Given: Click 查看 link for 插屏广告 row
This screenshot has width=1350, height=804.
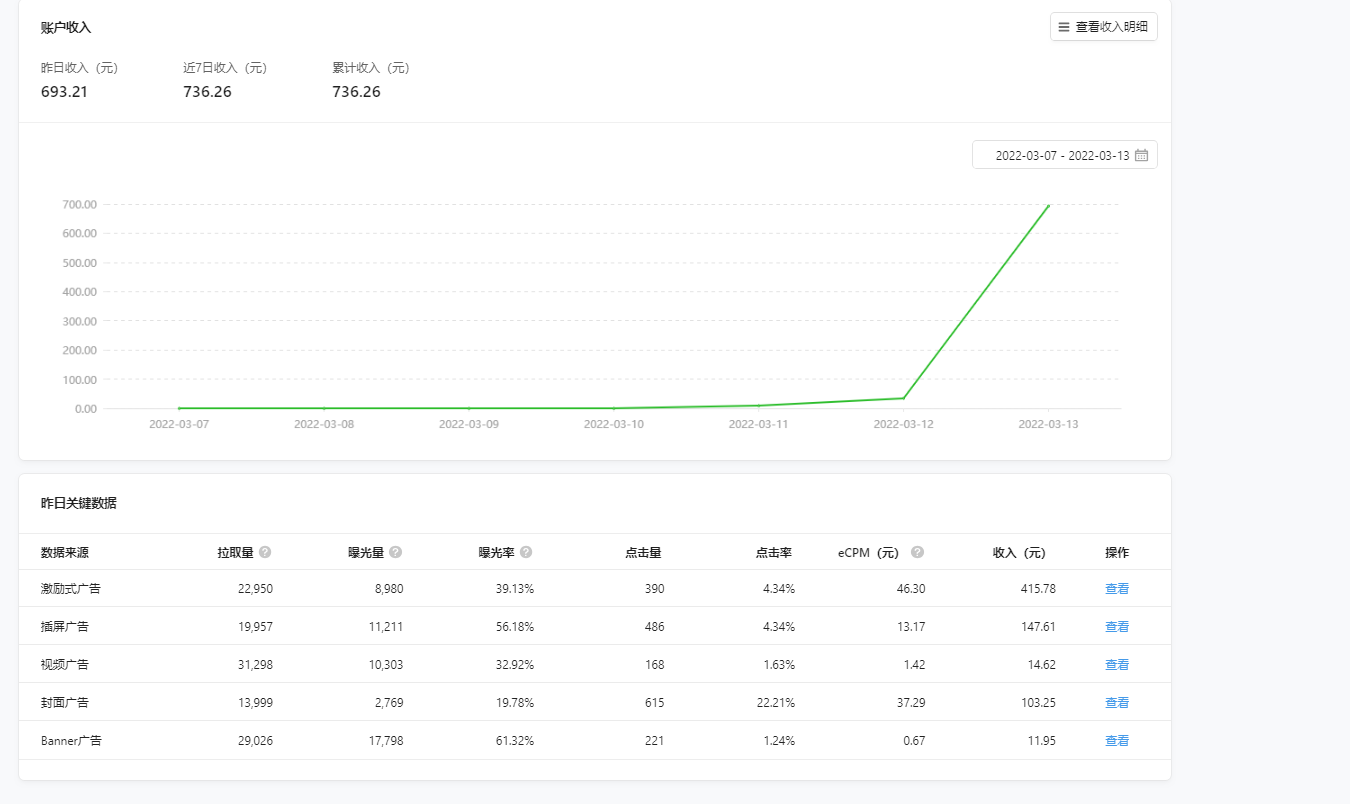Looking at the screenshot, I should 1117,627.
